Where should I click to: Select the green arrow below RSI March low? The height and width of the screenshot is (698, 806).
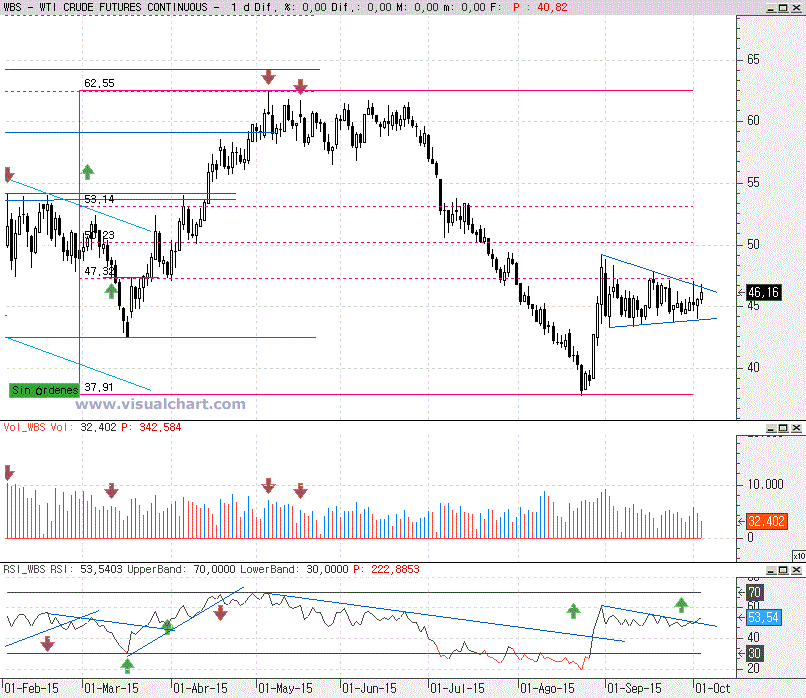coord(127,666)
